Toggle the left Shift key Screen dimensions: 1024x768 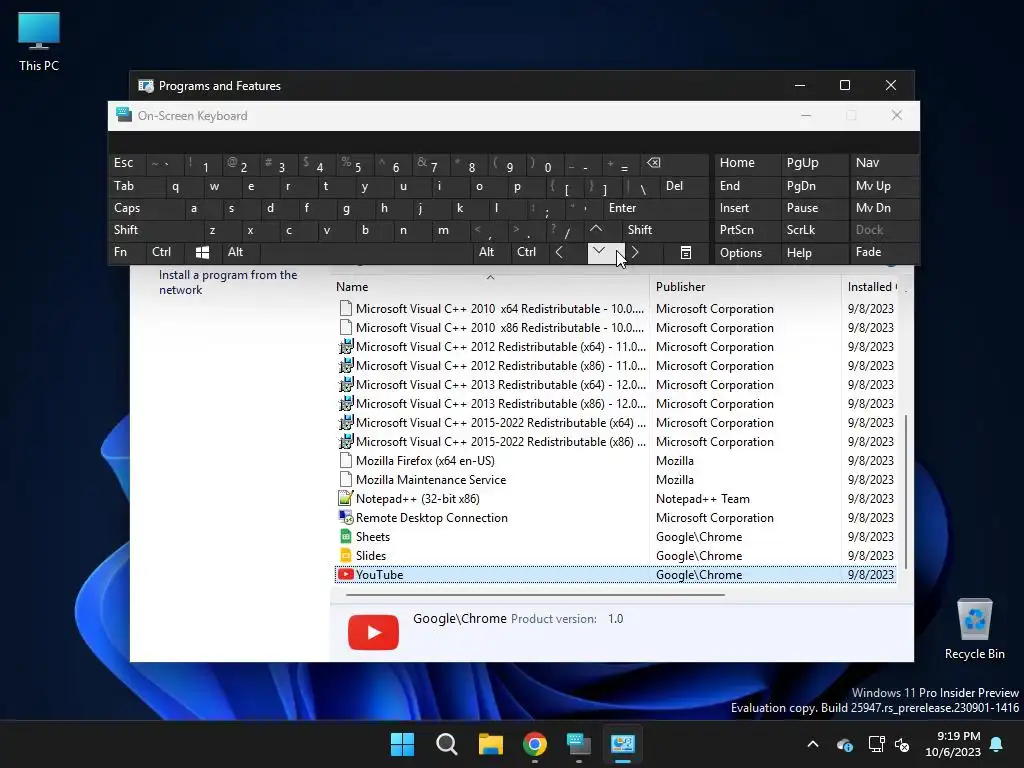pyautogui.click(x=156, y=230)
